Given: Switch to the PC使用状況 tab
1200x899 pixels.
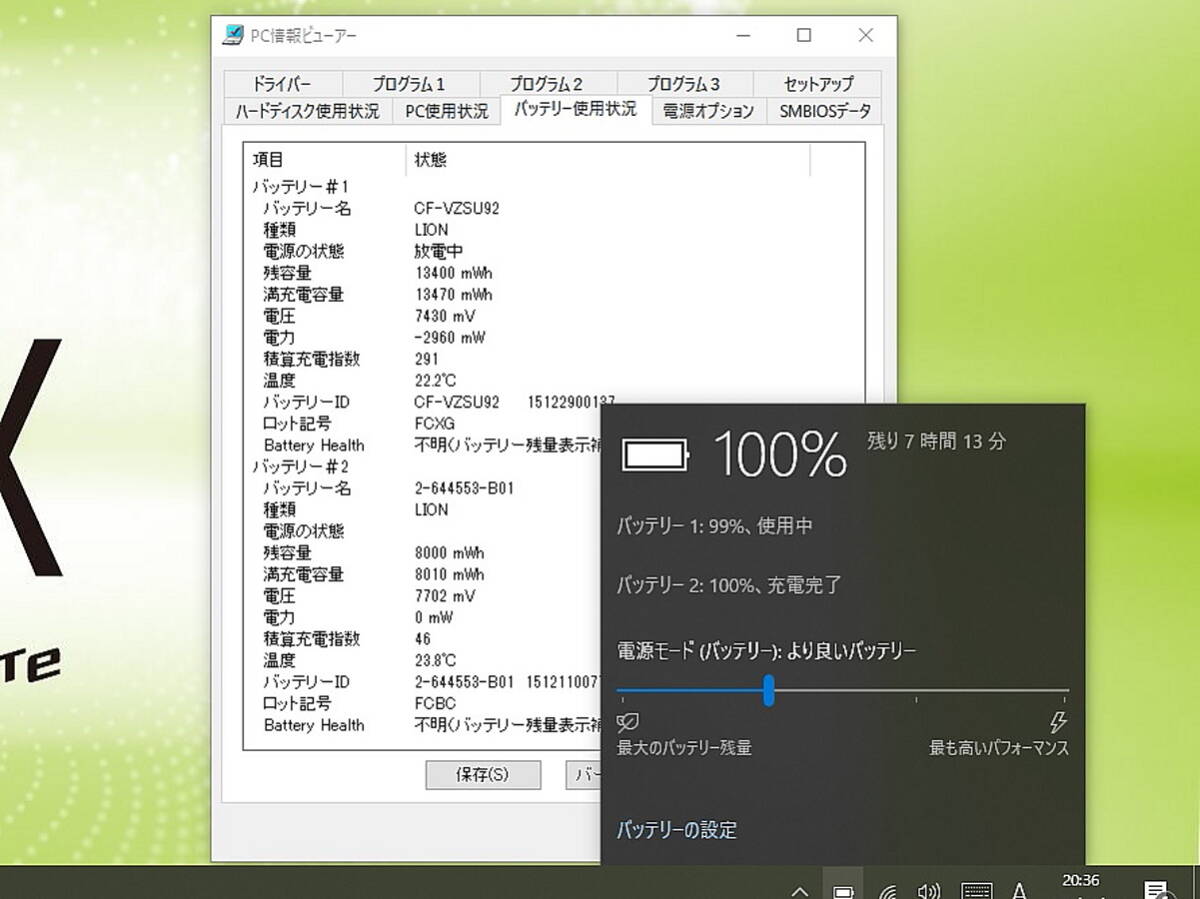Looking at the screenshot, I should [x=447, y=111].
